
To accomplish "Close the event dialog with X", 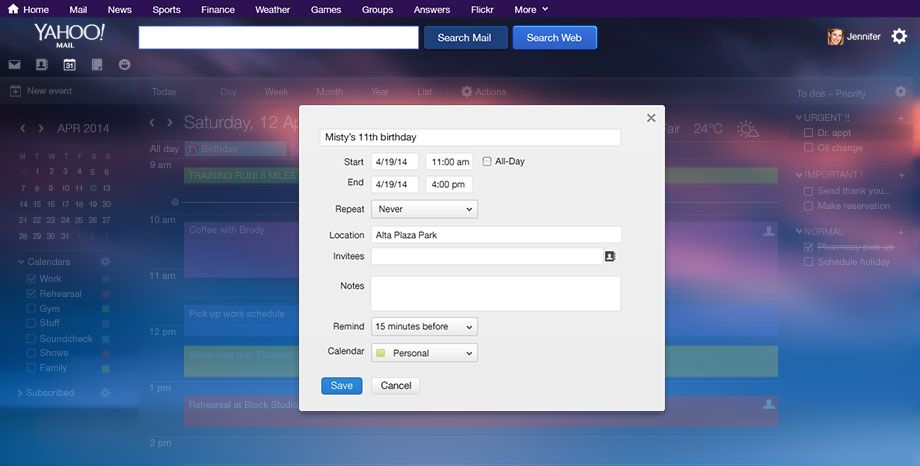I will (651, 118).
